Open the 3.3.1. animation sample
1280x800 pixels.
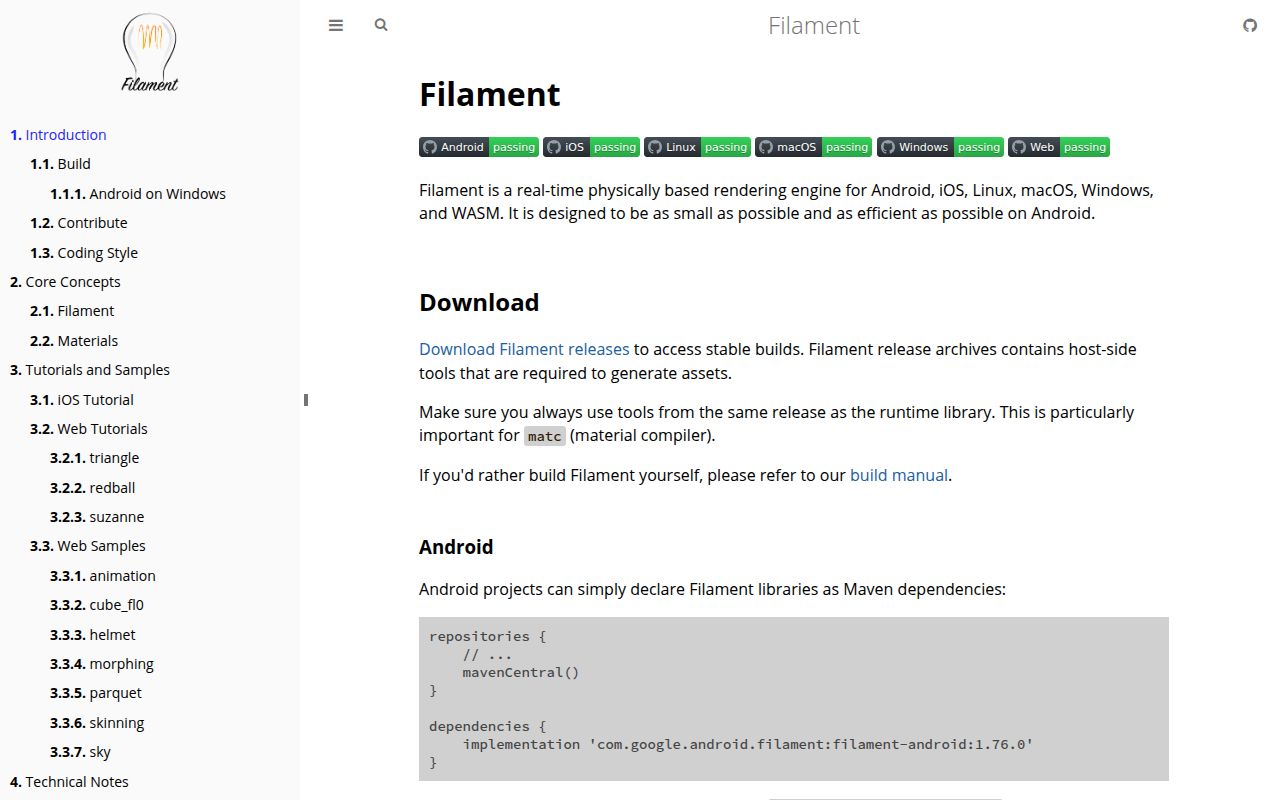(103, 576)
